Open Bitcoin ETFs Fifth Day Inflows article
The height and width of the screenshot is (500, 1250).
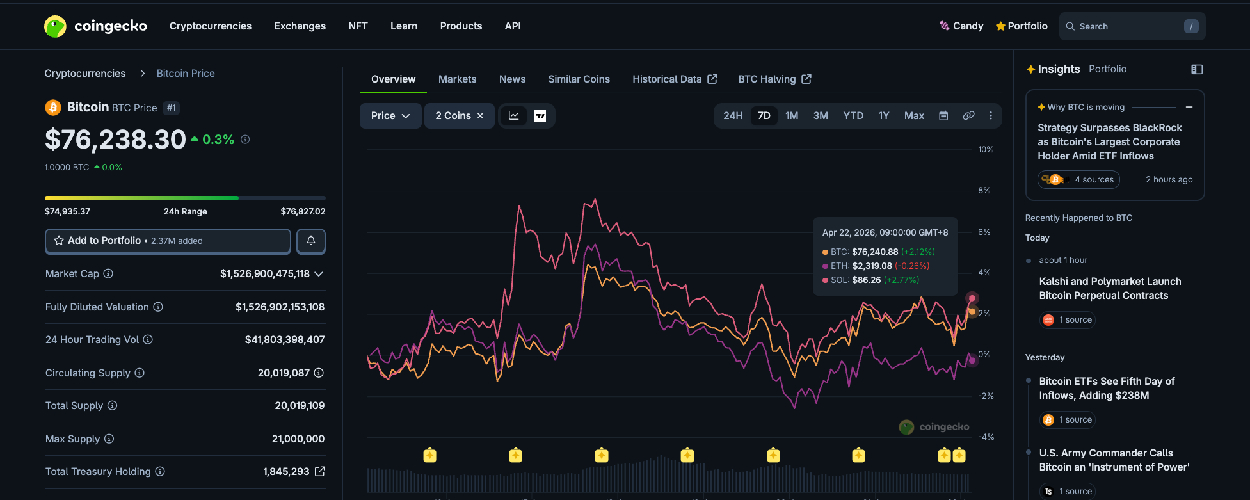click(1107, 388)
